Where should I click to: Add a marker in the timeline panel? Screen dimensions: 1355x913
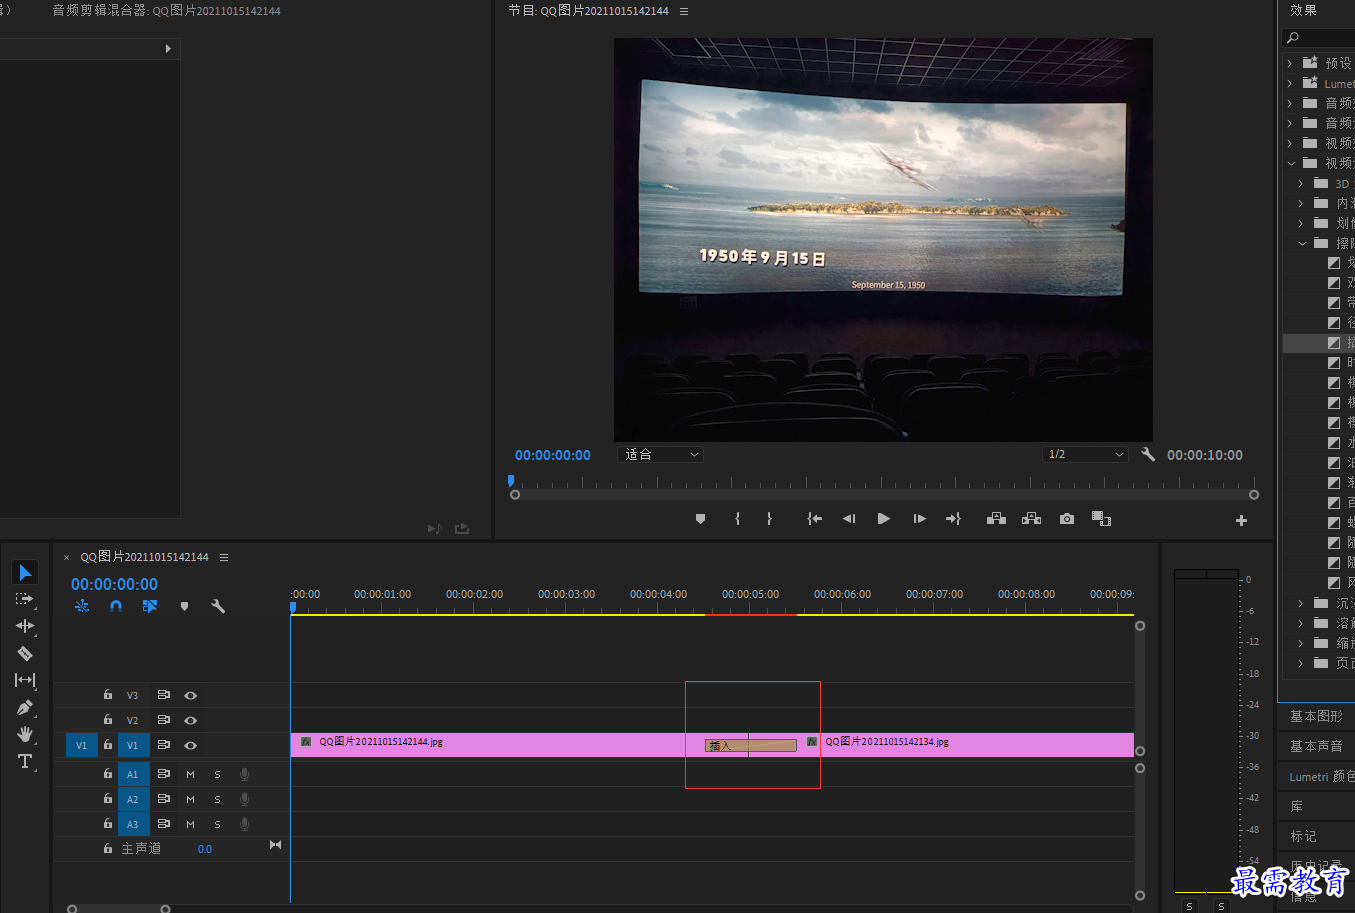point(184,606)
